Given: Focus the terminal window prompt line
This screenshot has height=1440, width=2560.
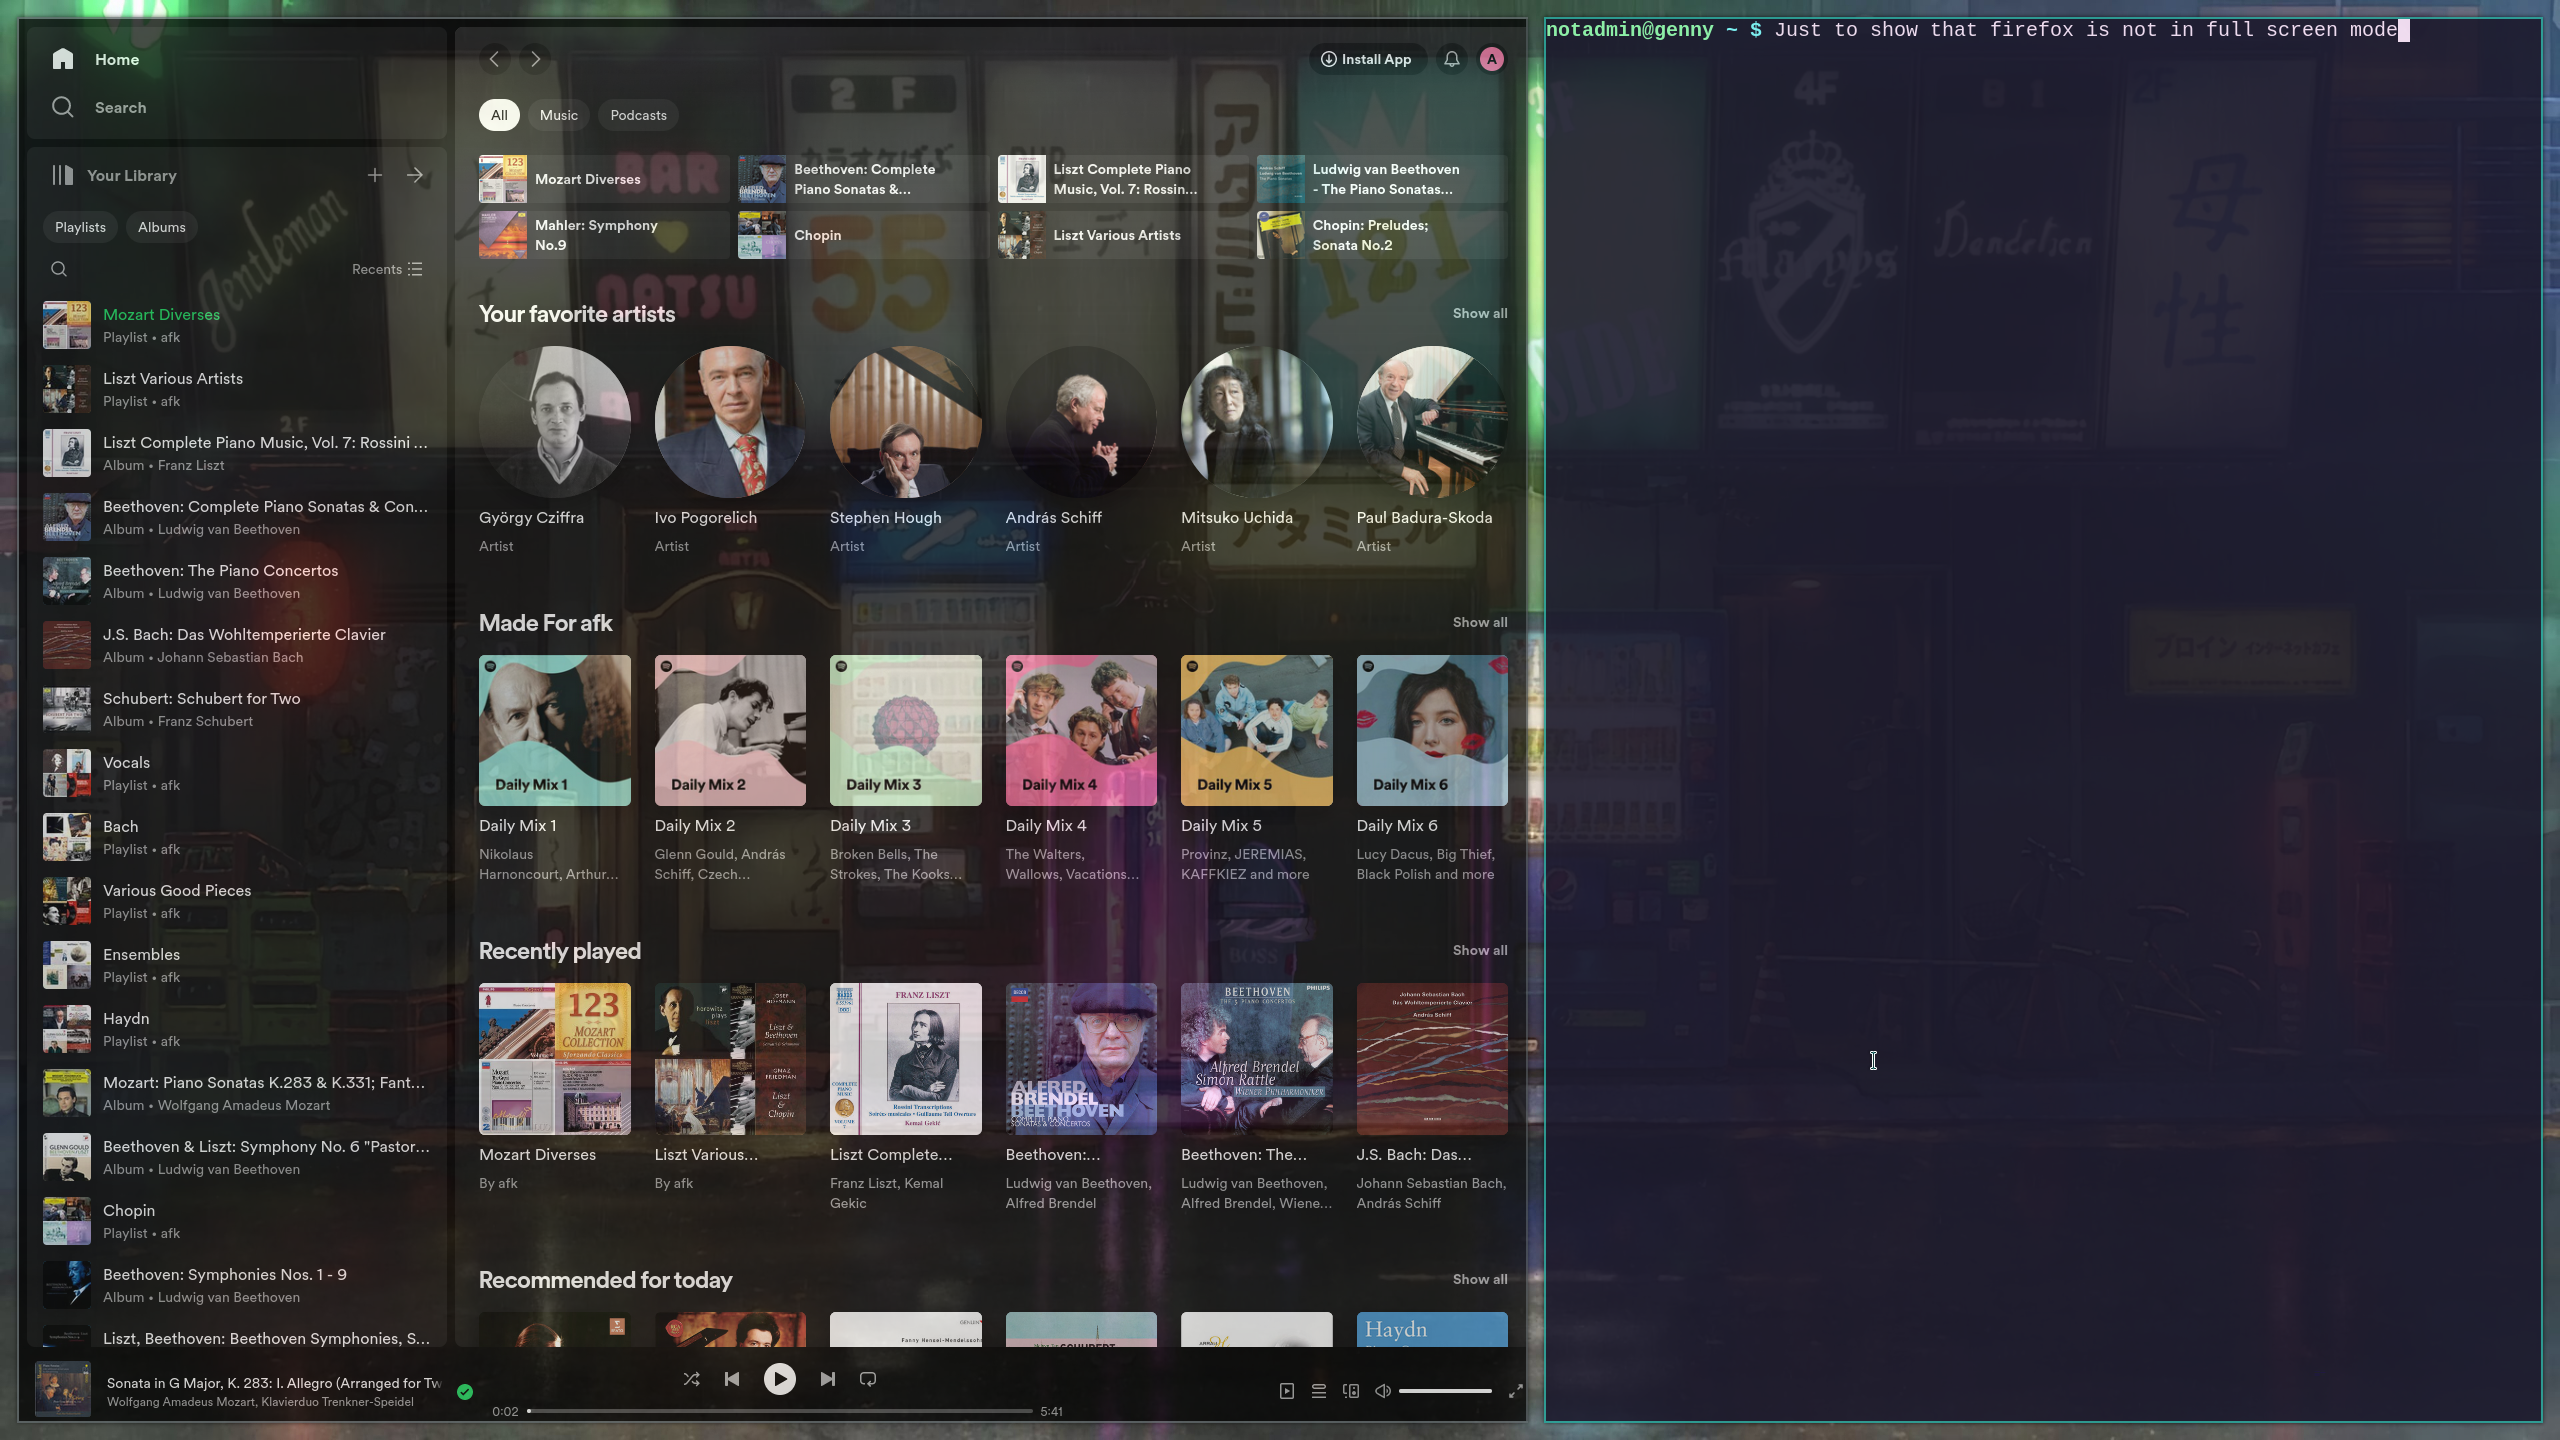Looking at the screenshot, I should point(1978,30).
